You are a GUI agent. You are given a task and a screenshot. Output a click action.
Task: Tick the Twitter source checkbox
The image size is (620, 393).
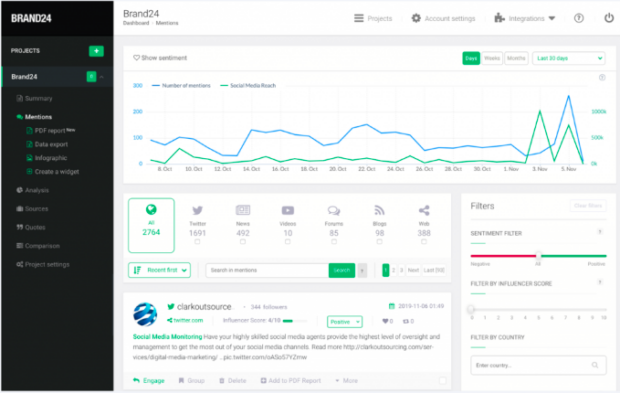click(x=197, y=242)
